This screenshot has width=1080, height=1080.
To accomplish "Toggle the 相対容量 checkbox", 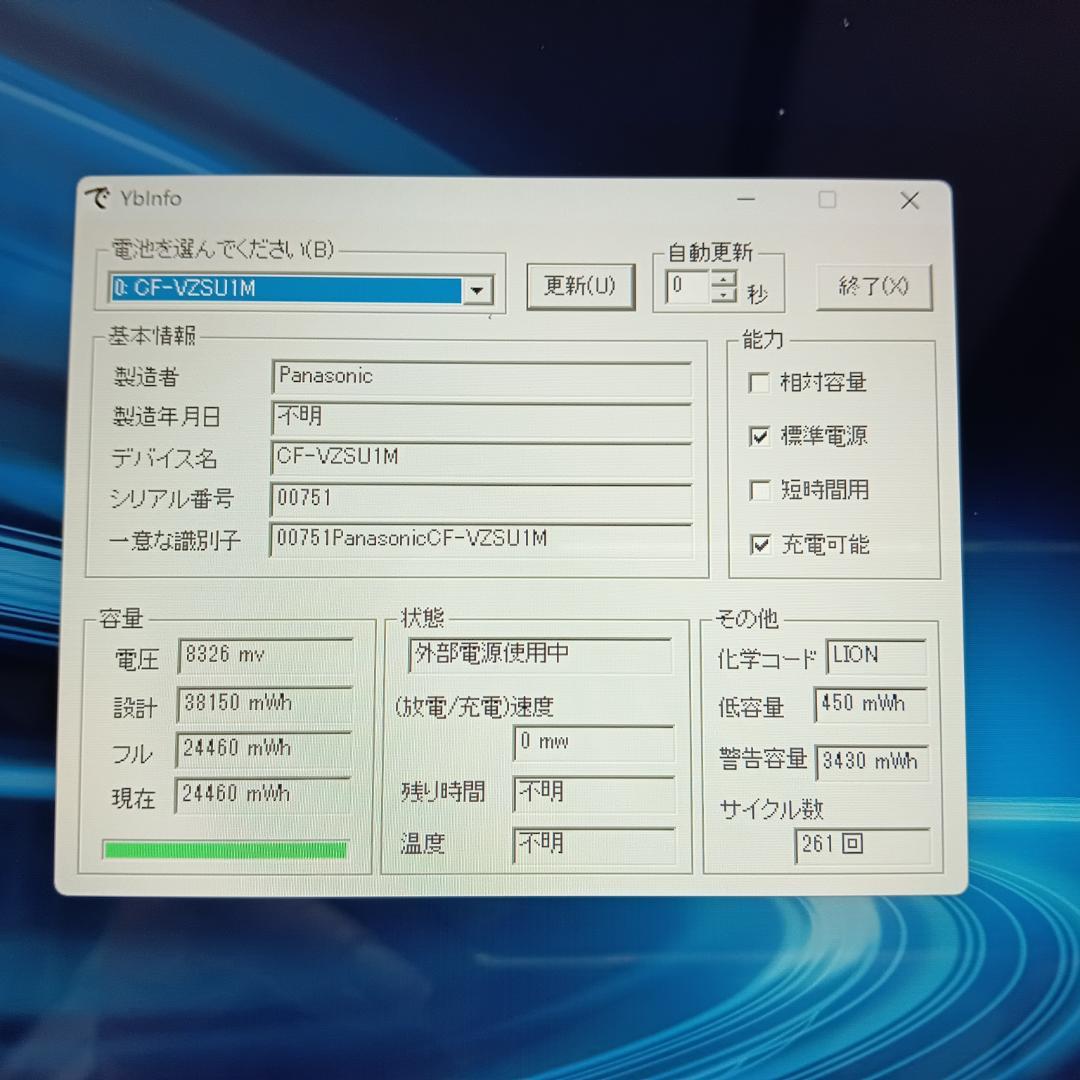I will 759,382.
